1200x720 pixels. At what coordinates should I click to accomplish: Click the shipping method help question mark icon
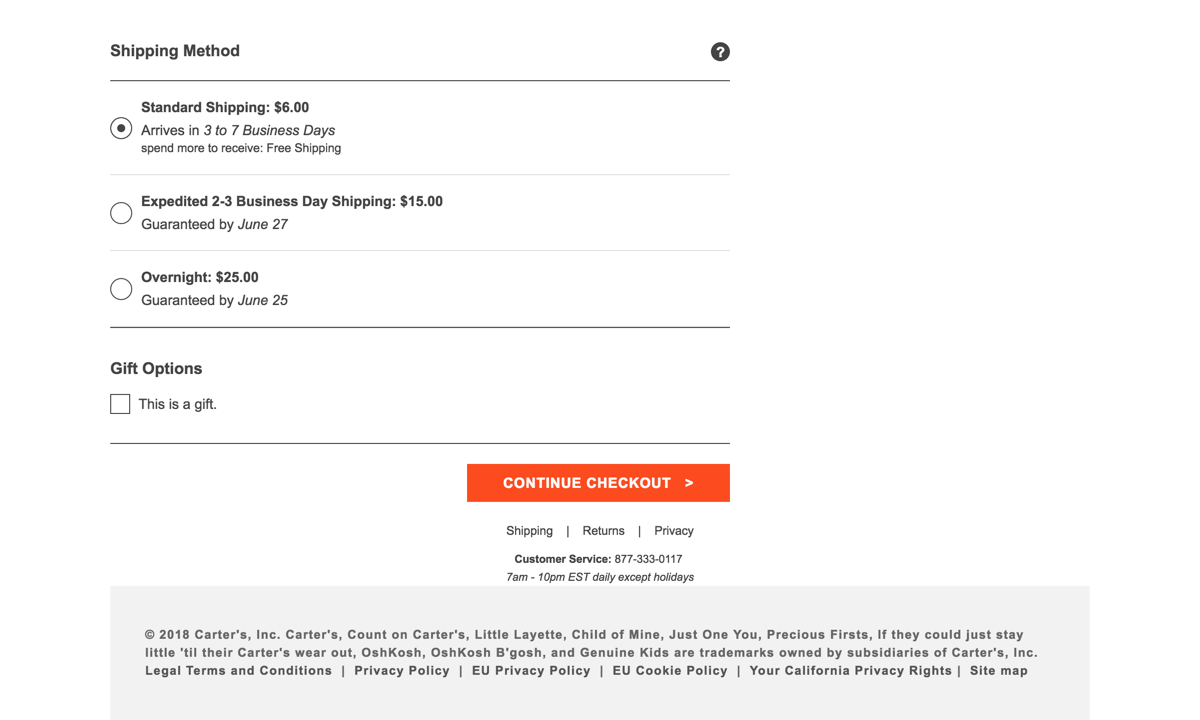point(720,52)
